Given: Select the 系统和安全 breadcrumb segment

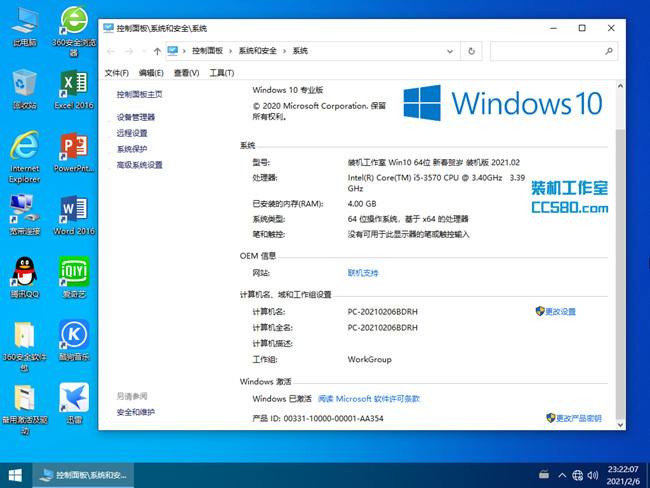Looking at the screenshot, I should [x=257, y=51].
